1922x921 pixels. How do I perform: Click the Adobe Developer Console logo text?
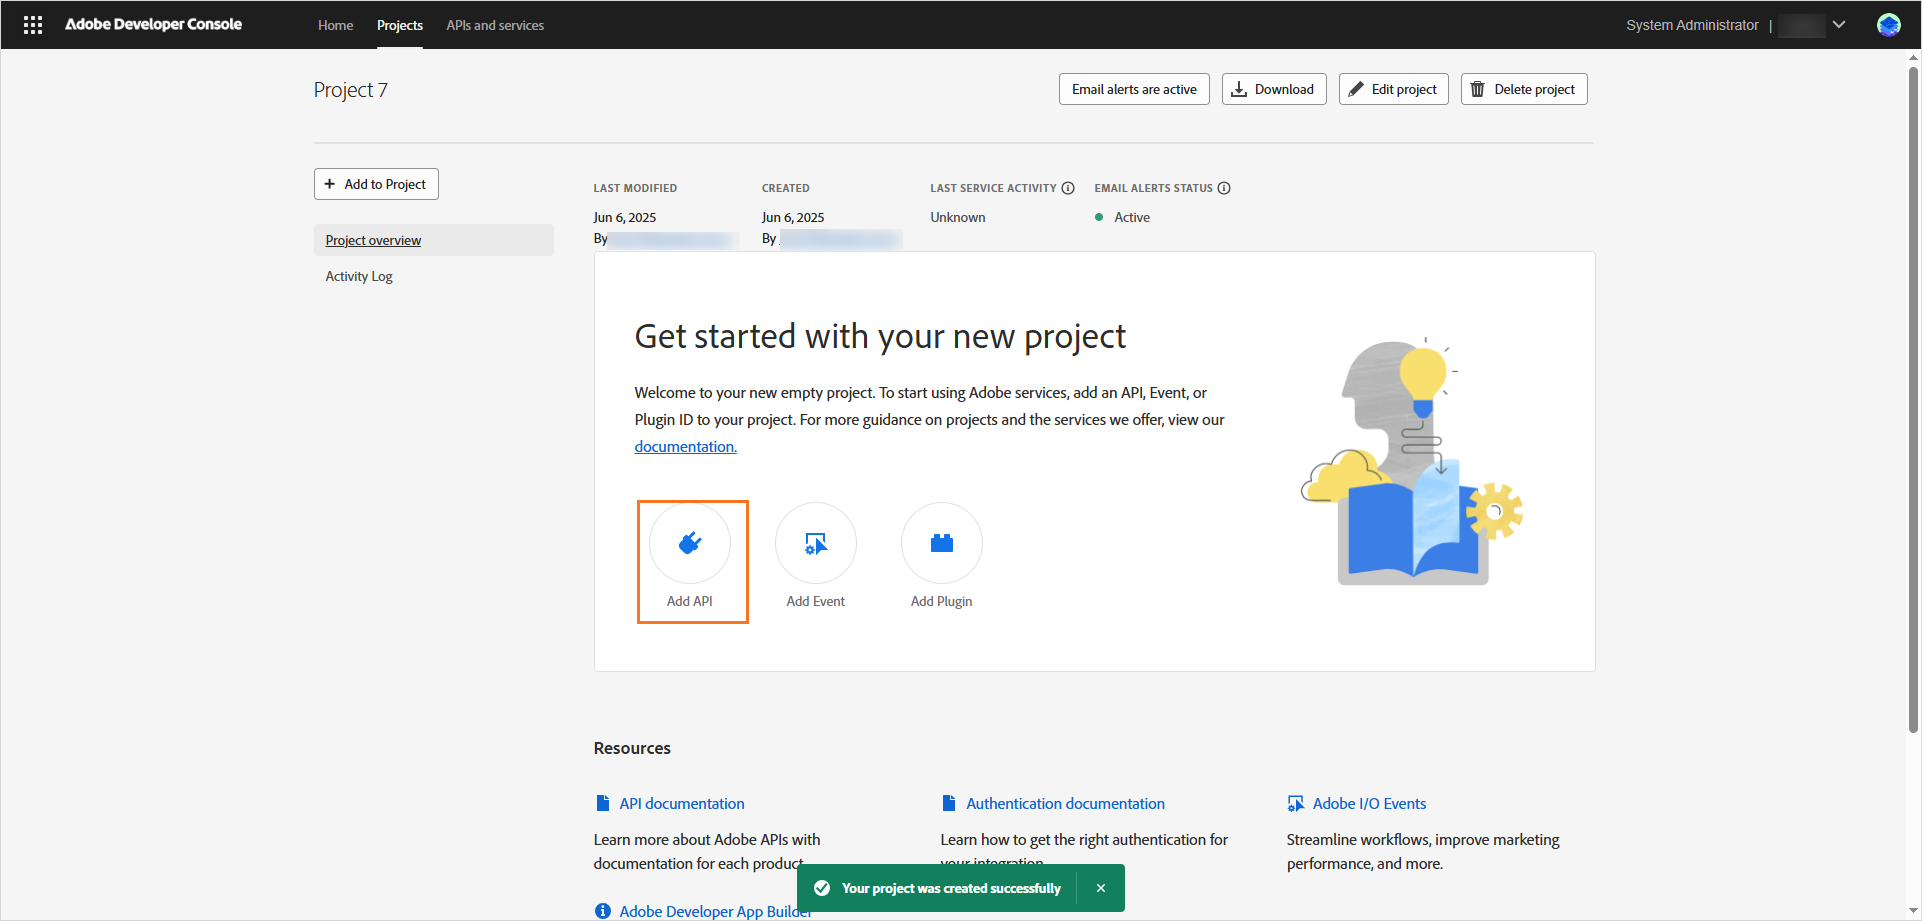[x=153, y=24]
